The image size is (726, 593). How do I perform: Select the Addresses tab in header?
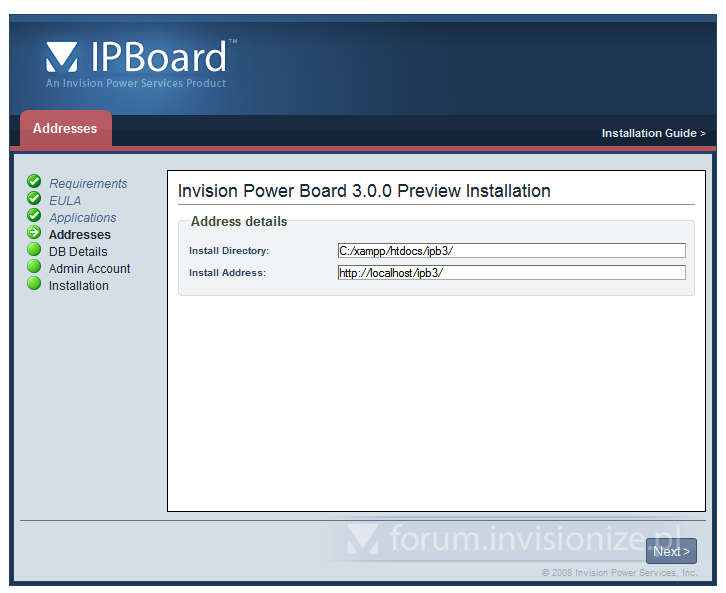tap(65, 129)
